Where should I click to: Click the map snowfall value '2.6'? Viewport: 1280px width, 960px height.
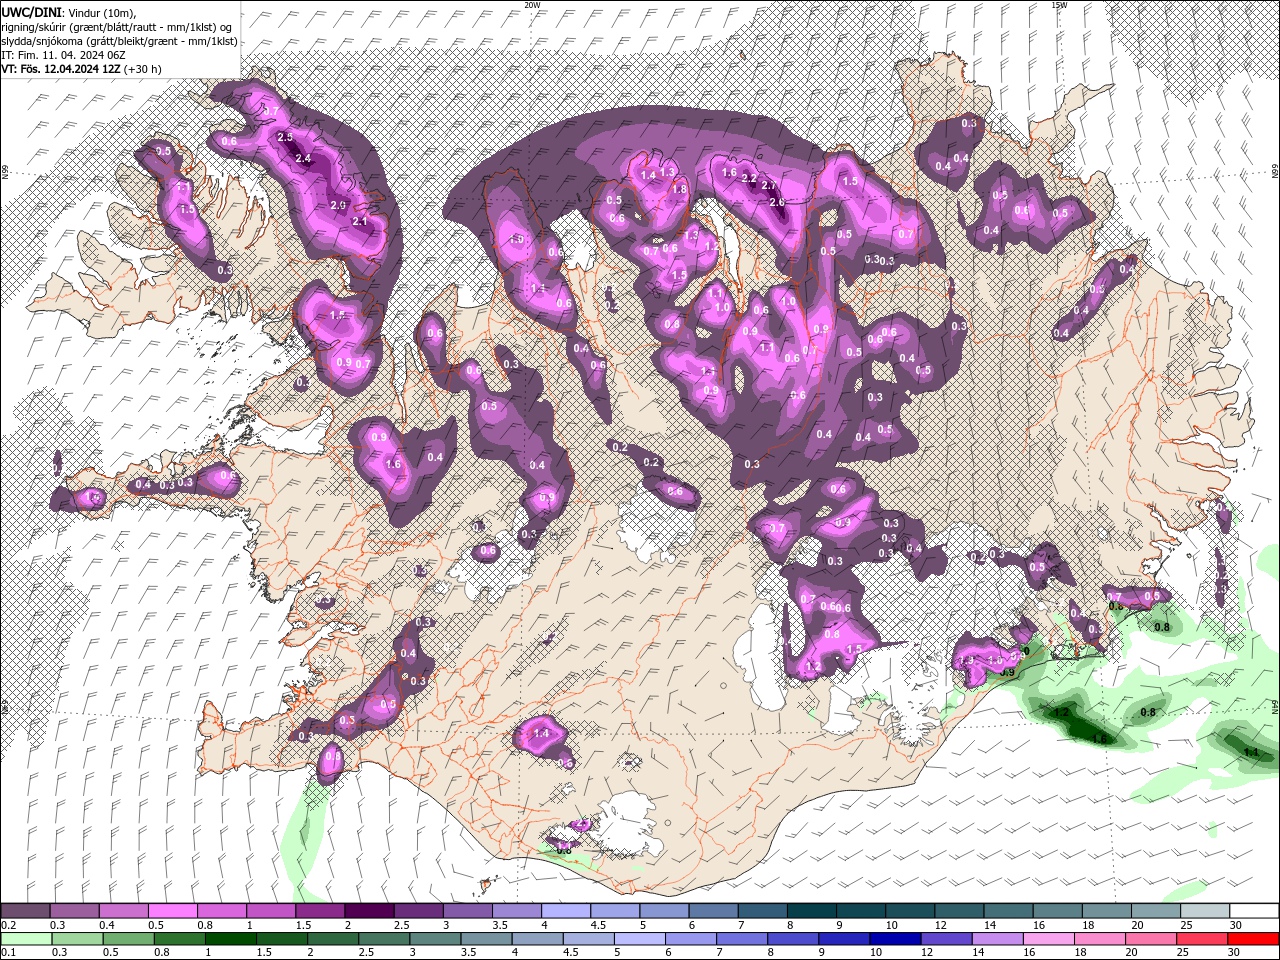pos(777,202)
